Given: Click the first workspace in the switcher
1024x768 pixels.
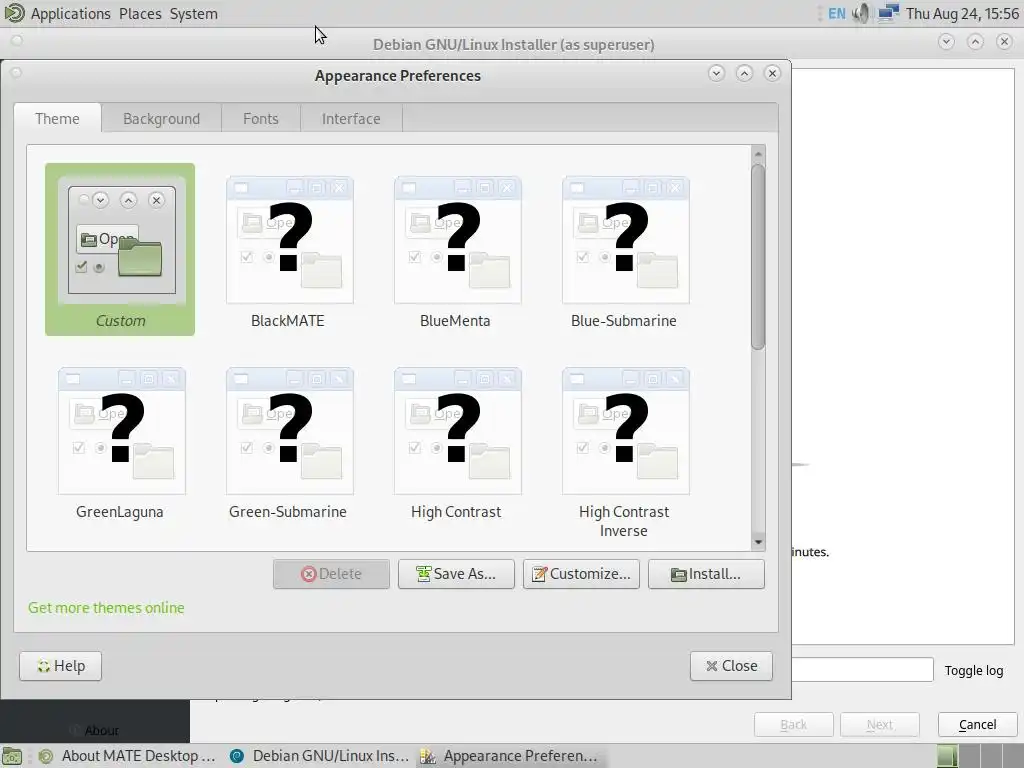Looking at the screenshot, I should [x=947, y=756].
